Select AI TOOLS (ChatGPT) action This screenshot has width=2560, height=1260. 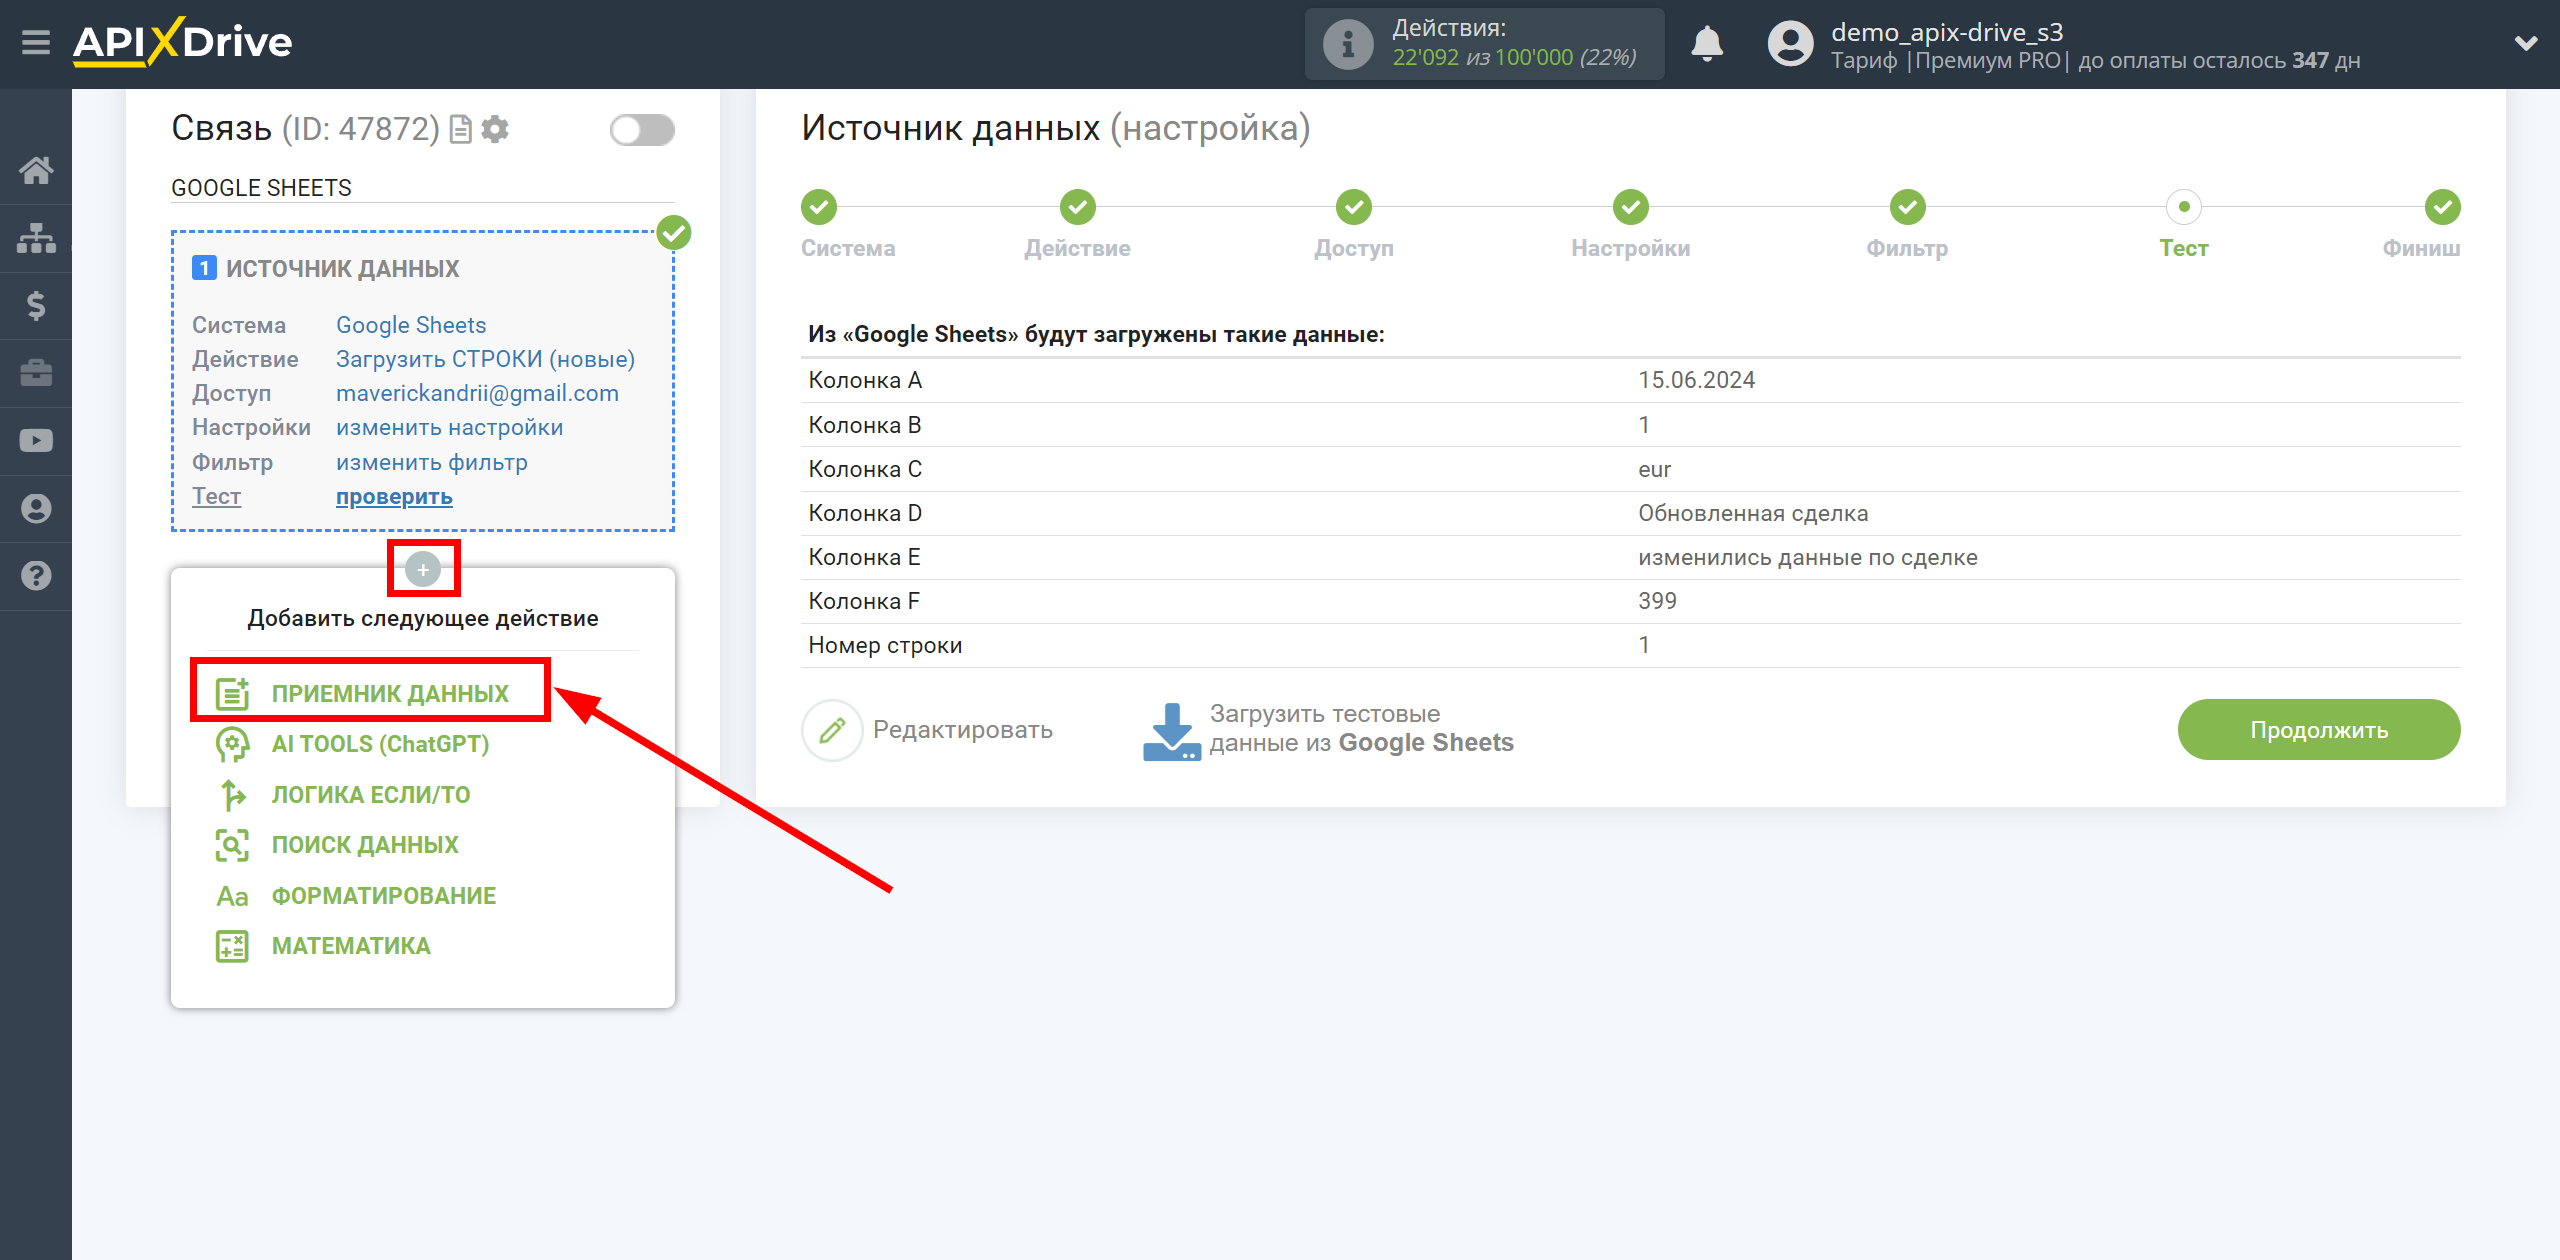[380, 744]
